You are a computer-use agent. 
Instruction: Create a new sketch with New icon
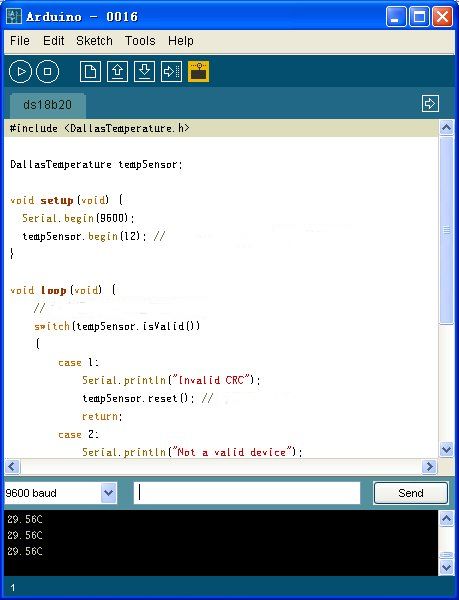click(x=90, y=72)
